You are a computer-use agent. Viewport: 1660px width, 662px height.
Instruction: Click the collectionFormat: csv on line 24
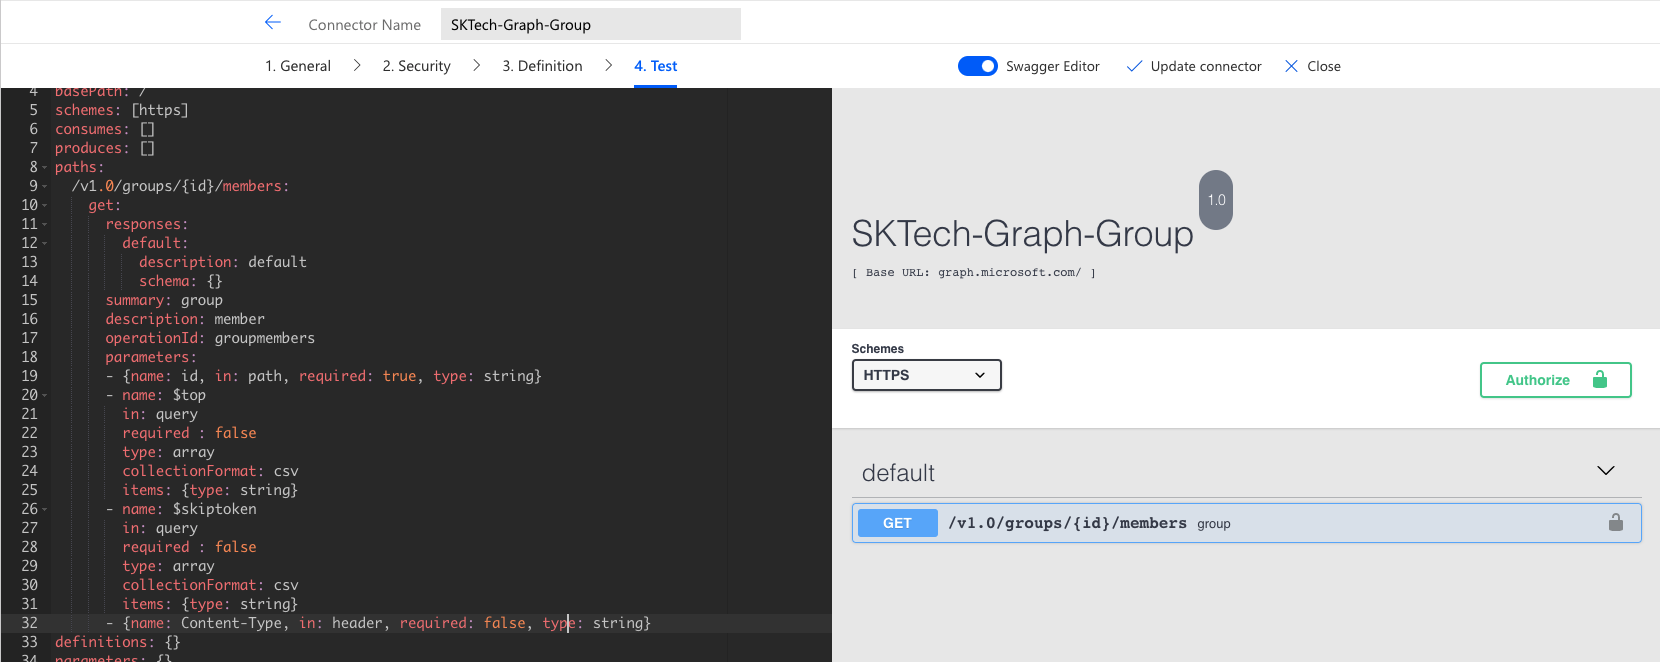coord(211,471)
